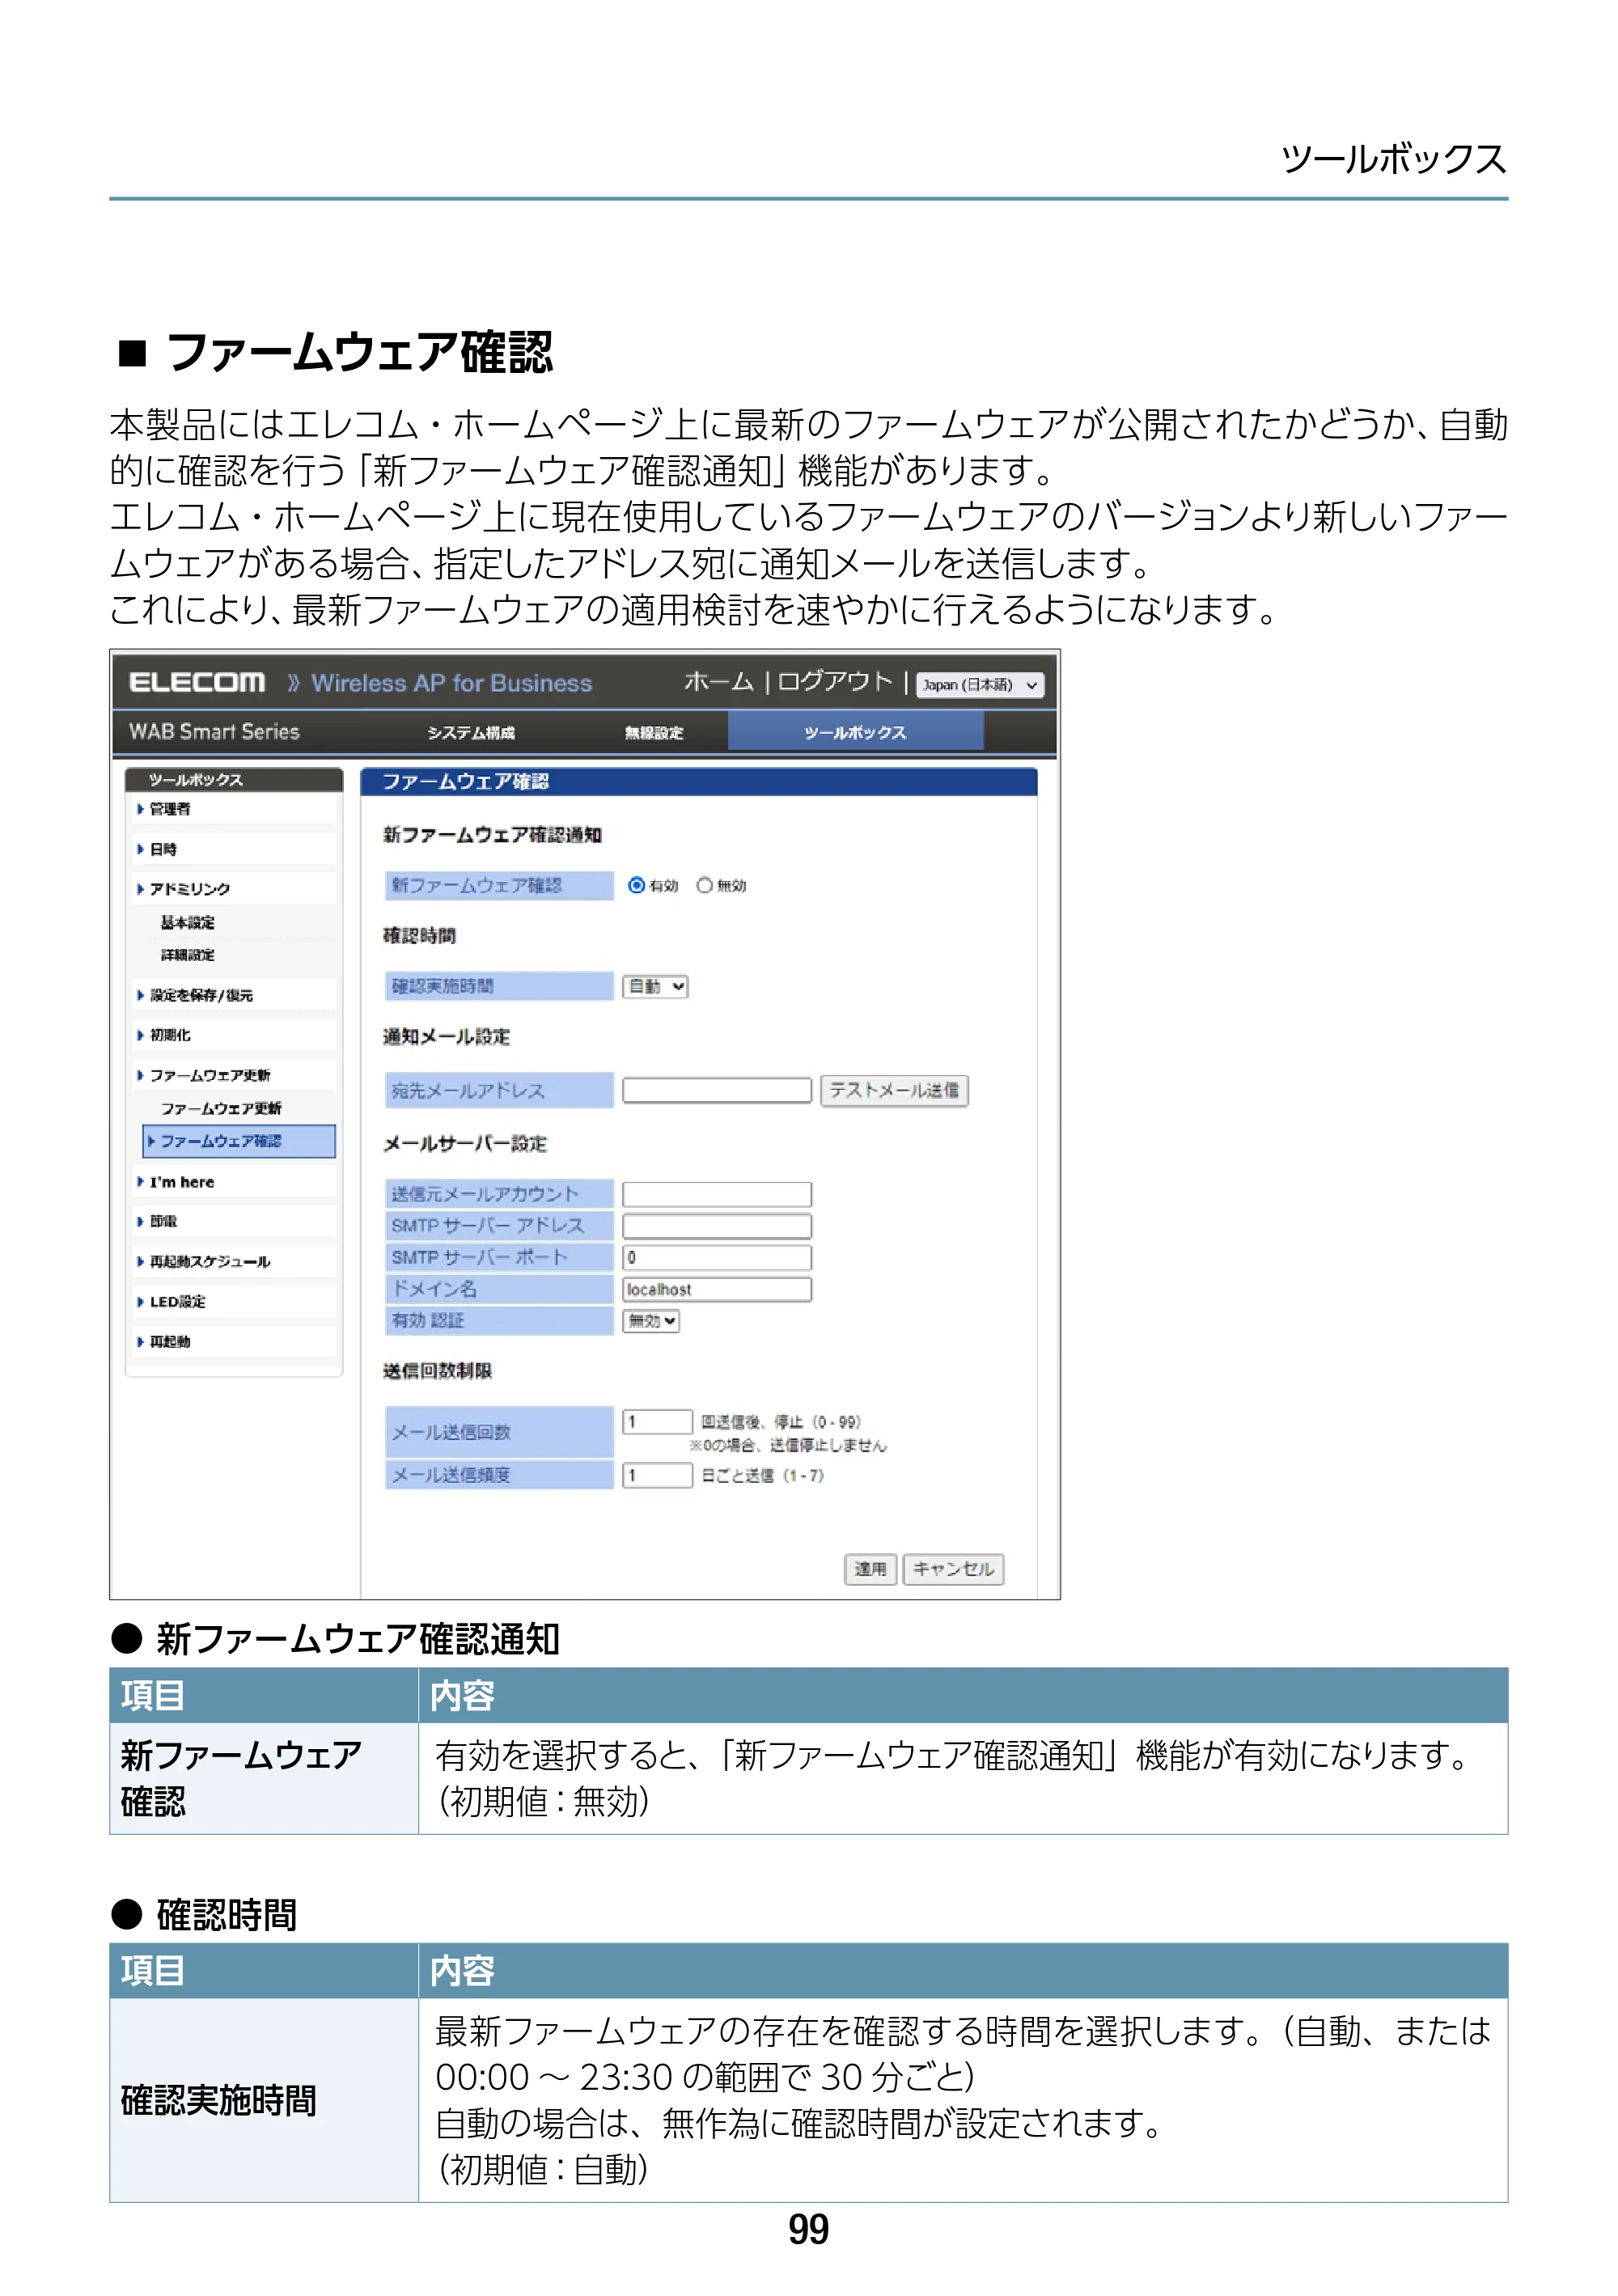Viewport: 1618px width, 2296px height.
Task: Switch to the 無線設定 tab
Action: pyautogui.click(x=654, y=733)
